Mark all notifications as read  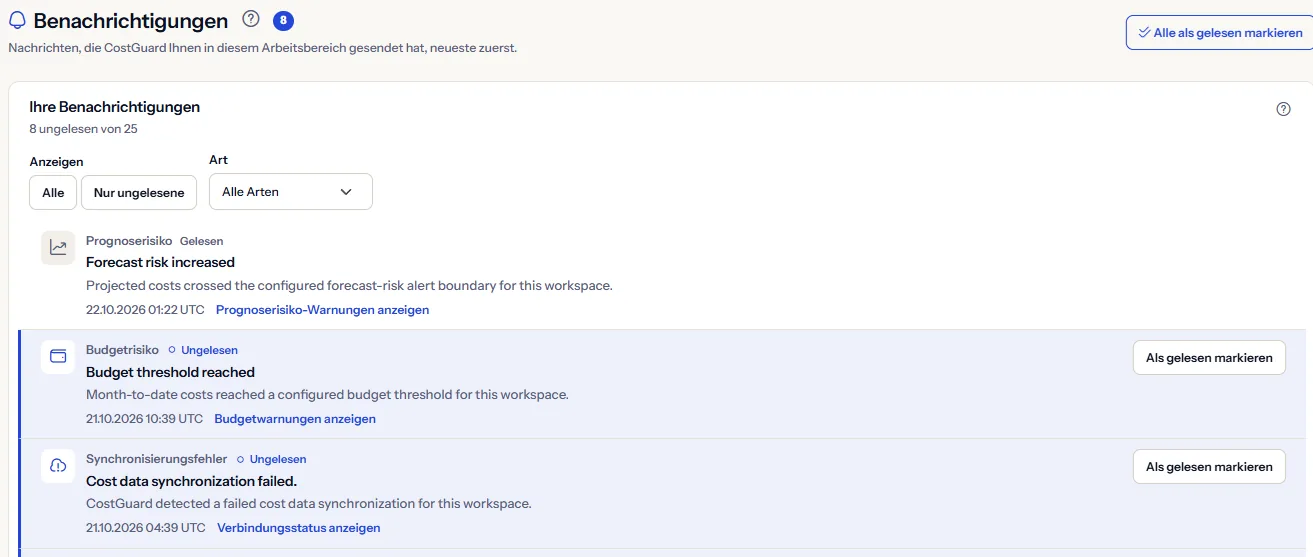coord(1219,33)
